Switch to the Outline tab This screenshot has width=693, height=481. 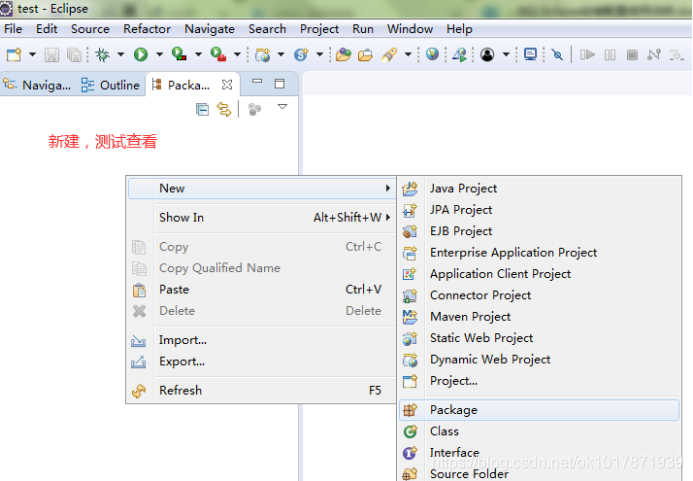[x=110, y=85]
